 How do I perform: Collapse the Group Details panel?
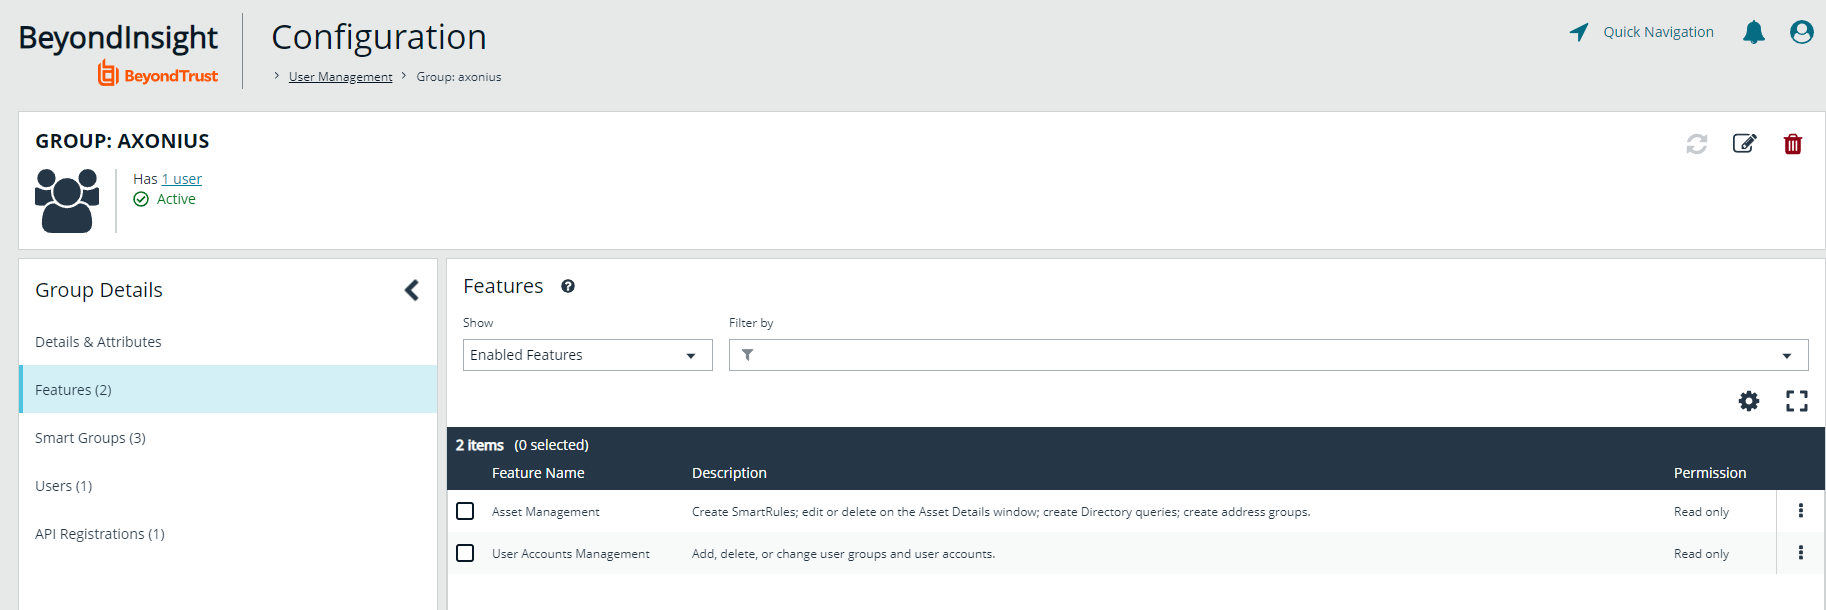coord(412,290)
